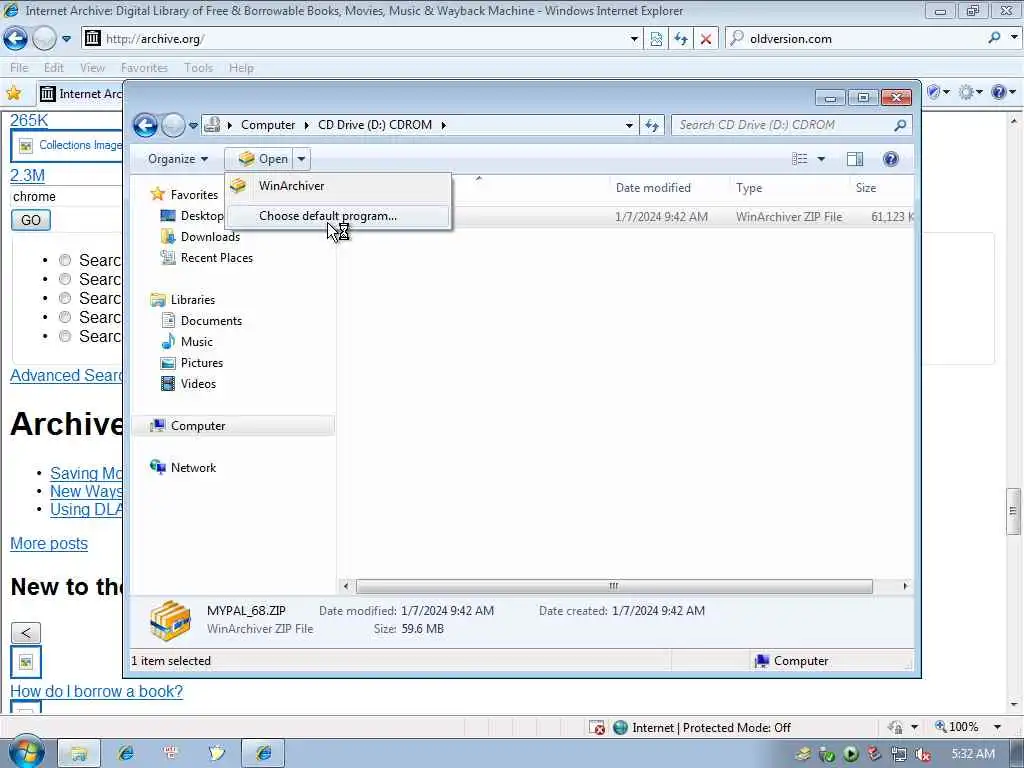This screenshot has height=768, width=1024.
Task: Click the change view icon in Explorer
Action: click(x=800, y=159)
